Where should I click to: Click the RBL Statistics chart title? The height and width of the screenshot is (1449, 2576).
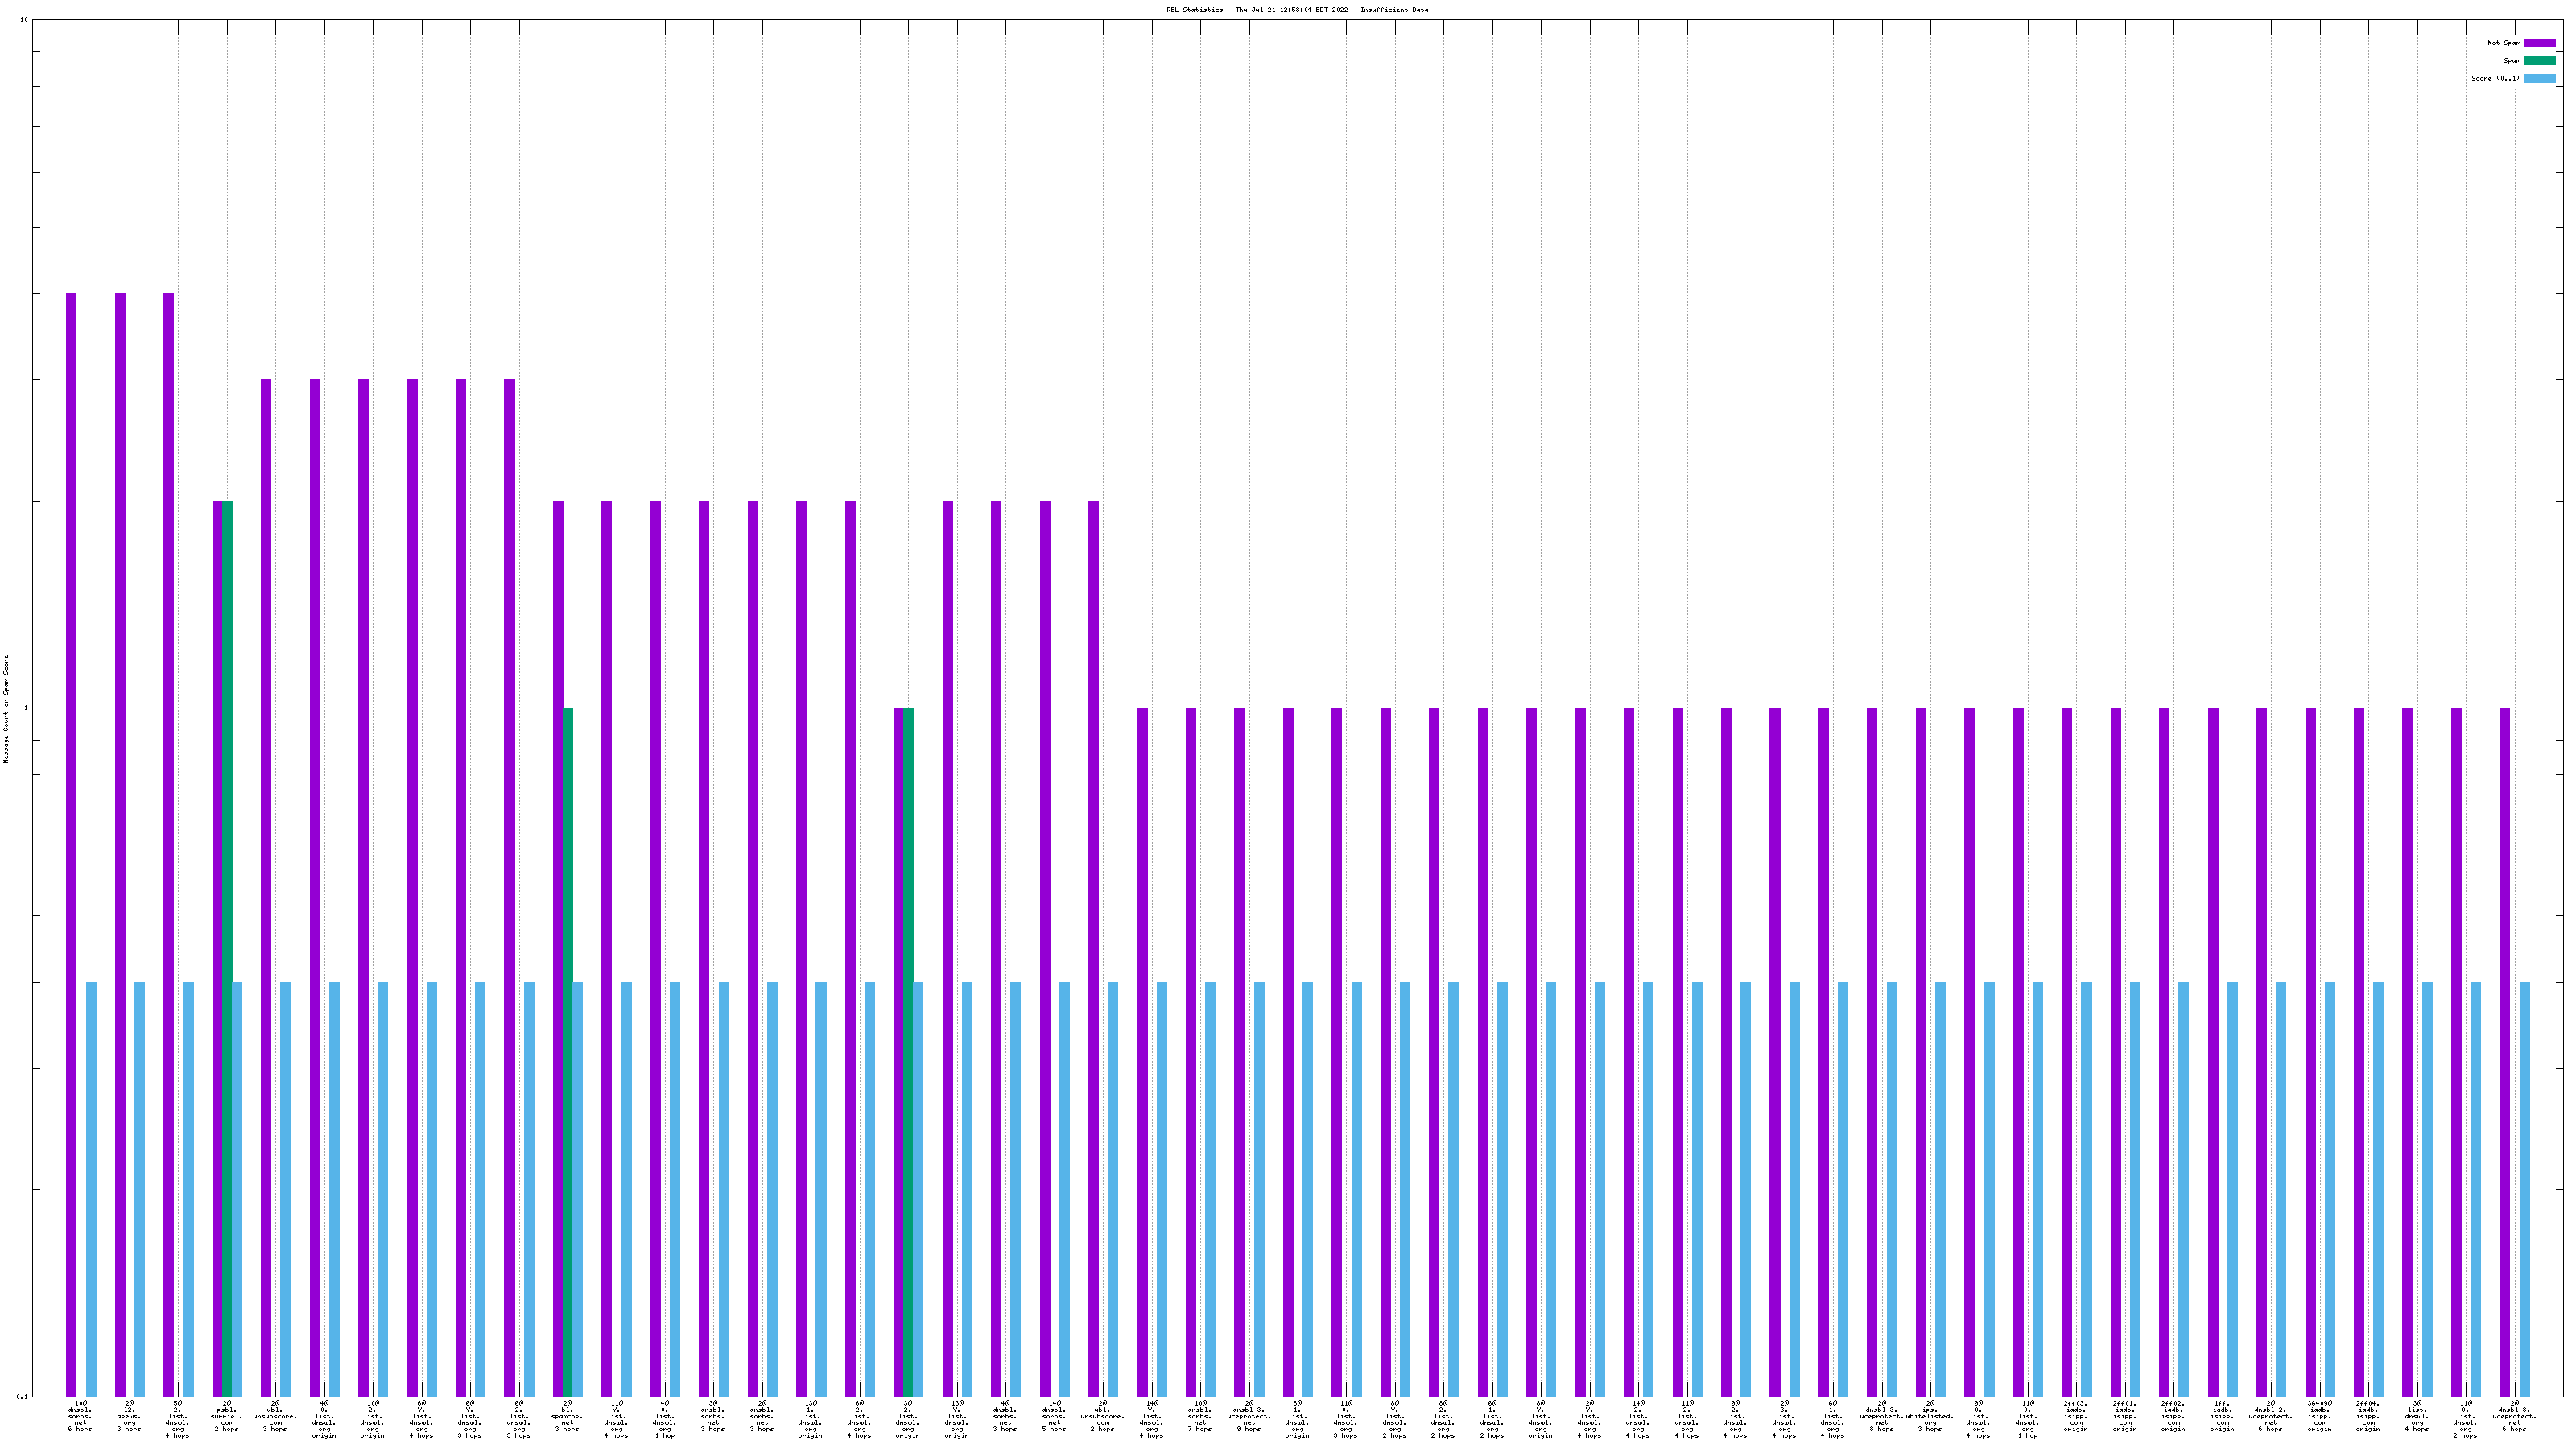1296,10
